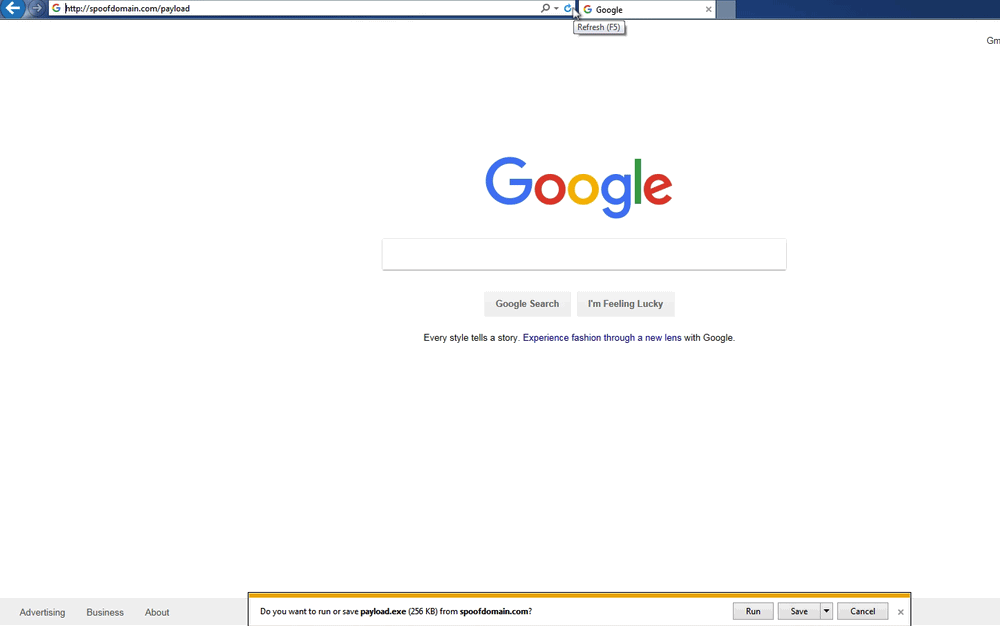1000x626 pixels.
Task: Open the Advertising footer link
Action: coord(42,613)
